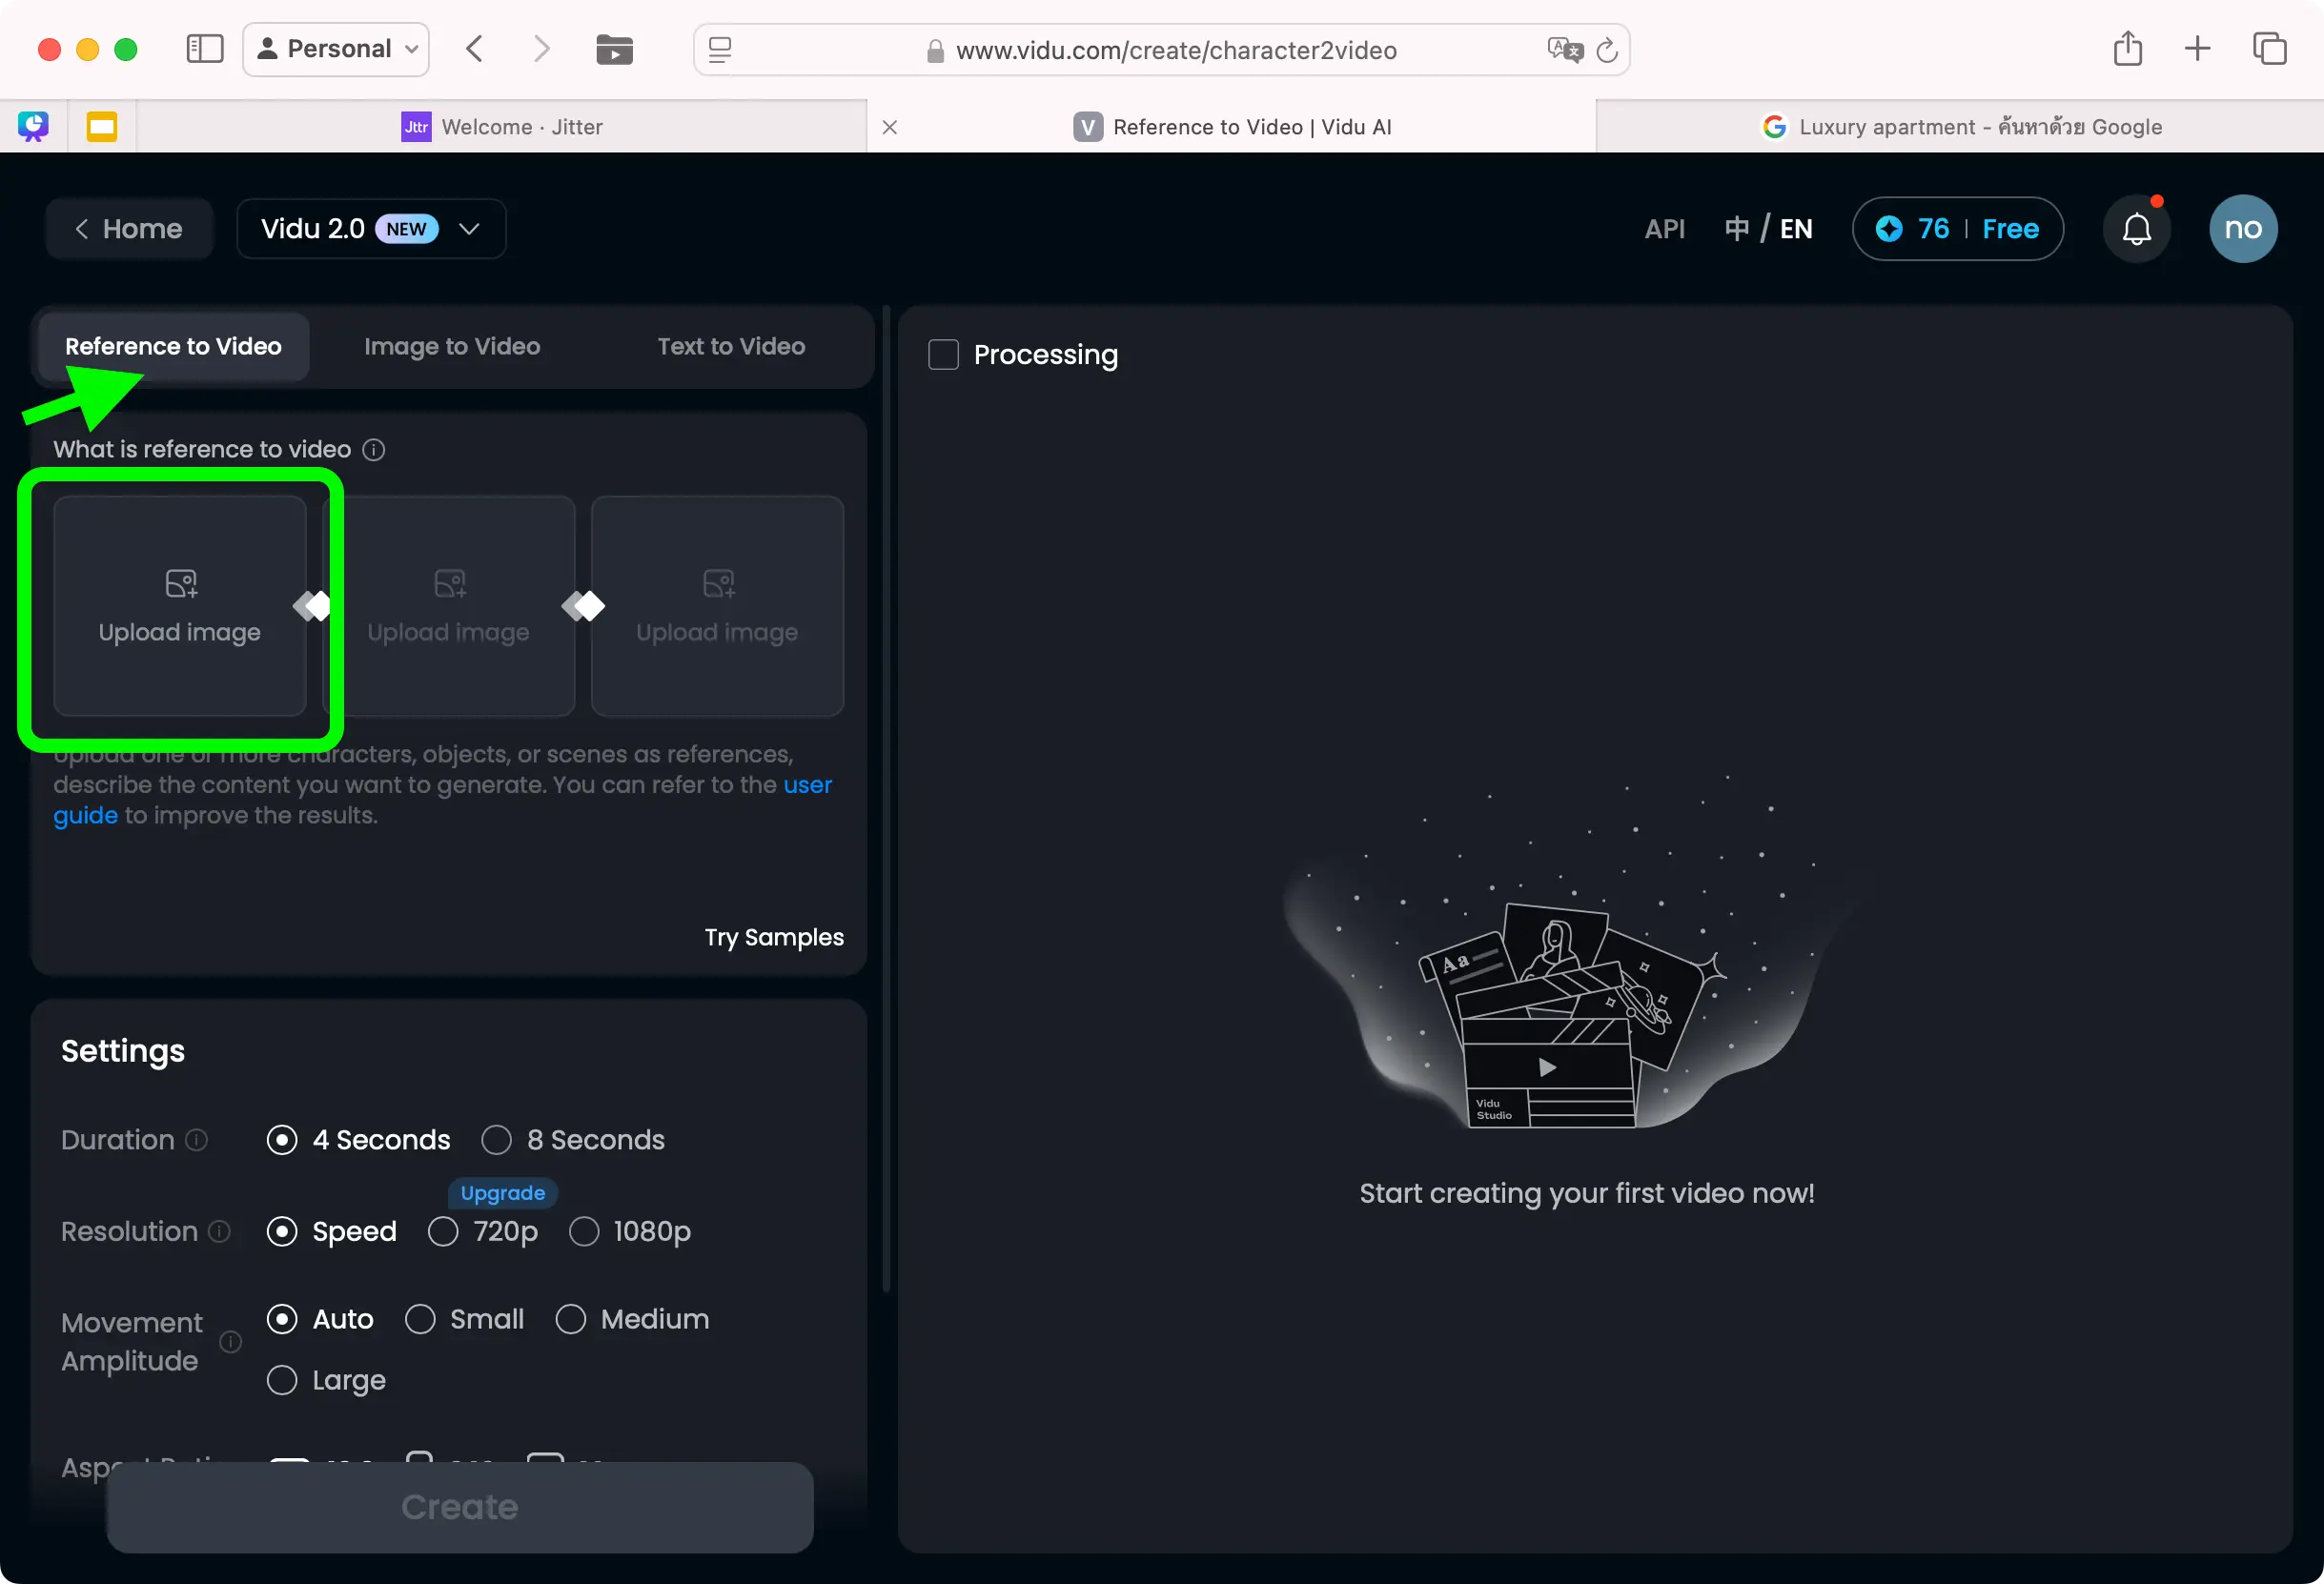Open the user avatar 'no' menu
Screen dimensions: 2324x1584
(2242, 229)
